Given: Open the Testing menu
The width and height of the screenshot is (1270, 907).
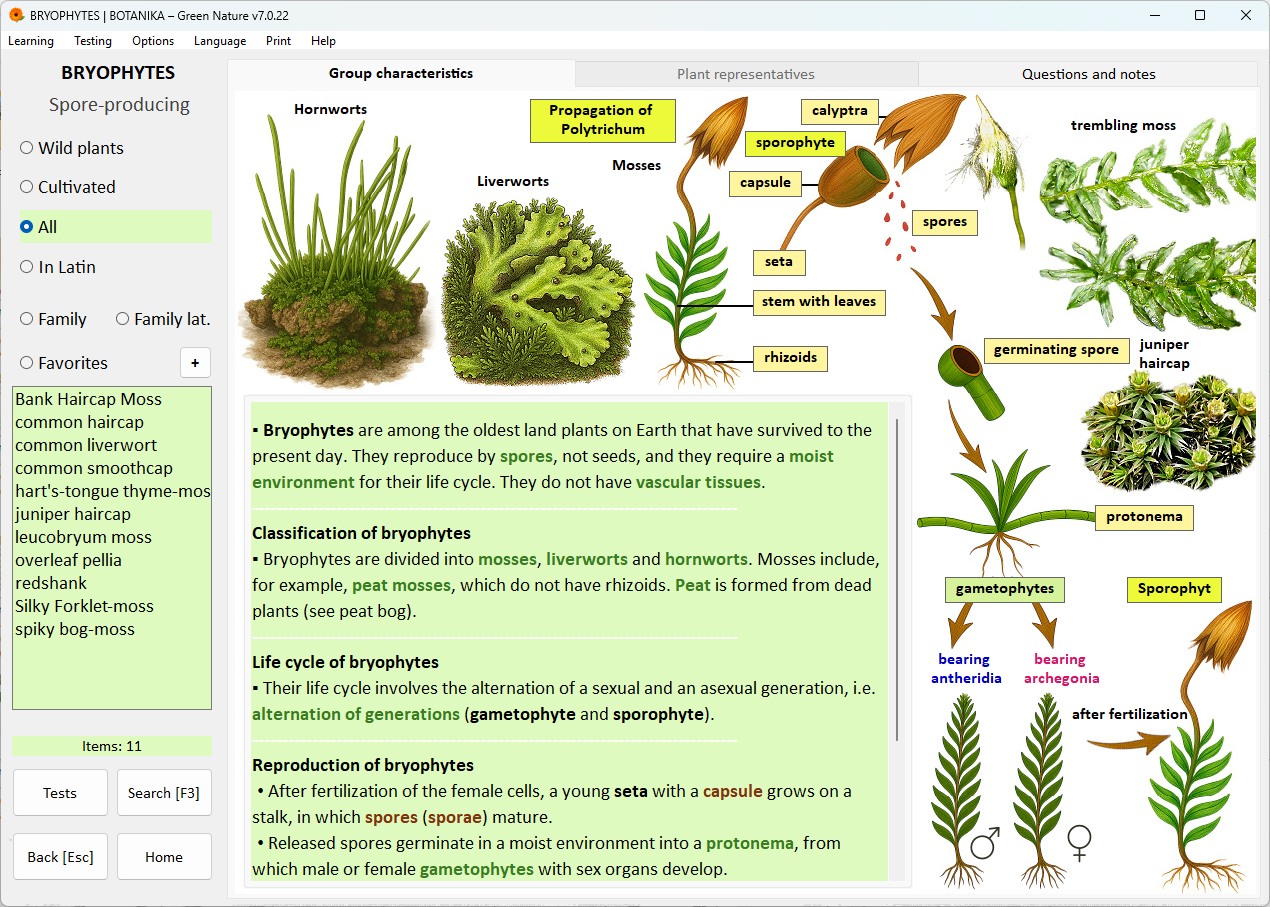Looking at the screenshot, I should tap(93, 41).
